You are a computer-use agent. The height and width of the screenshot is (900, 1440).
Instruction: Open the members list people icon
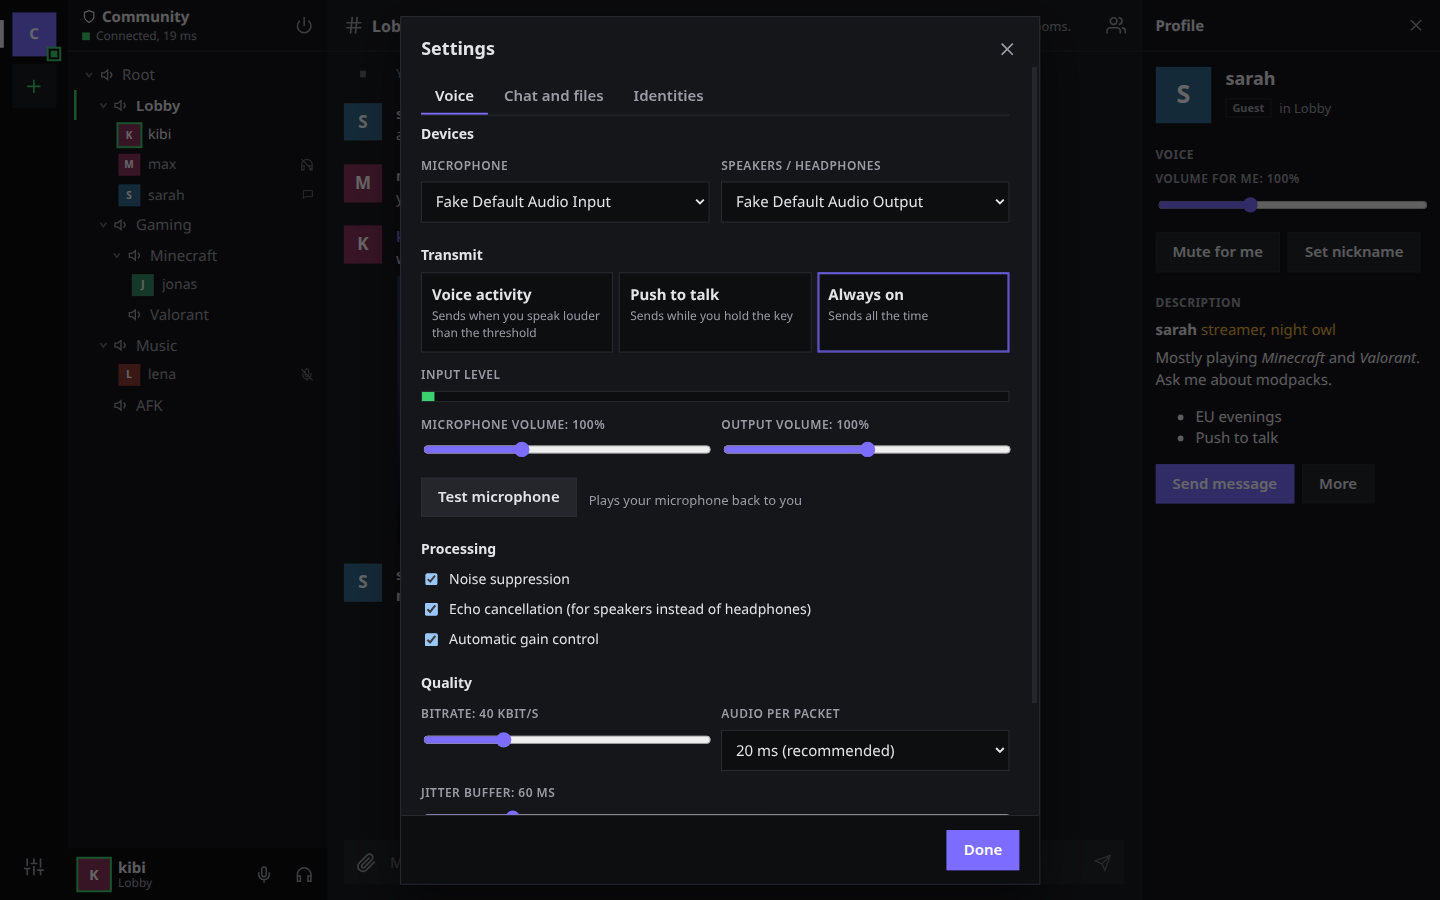click(x=1116, y=26)
